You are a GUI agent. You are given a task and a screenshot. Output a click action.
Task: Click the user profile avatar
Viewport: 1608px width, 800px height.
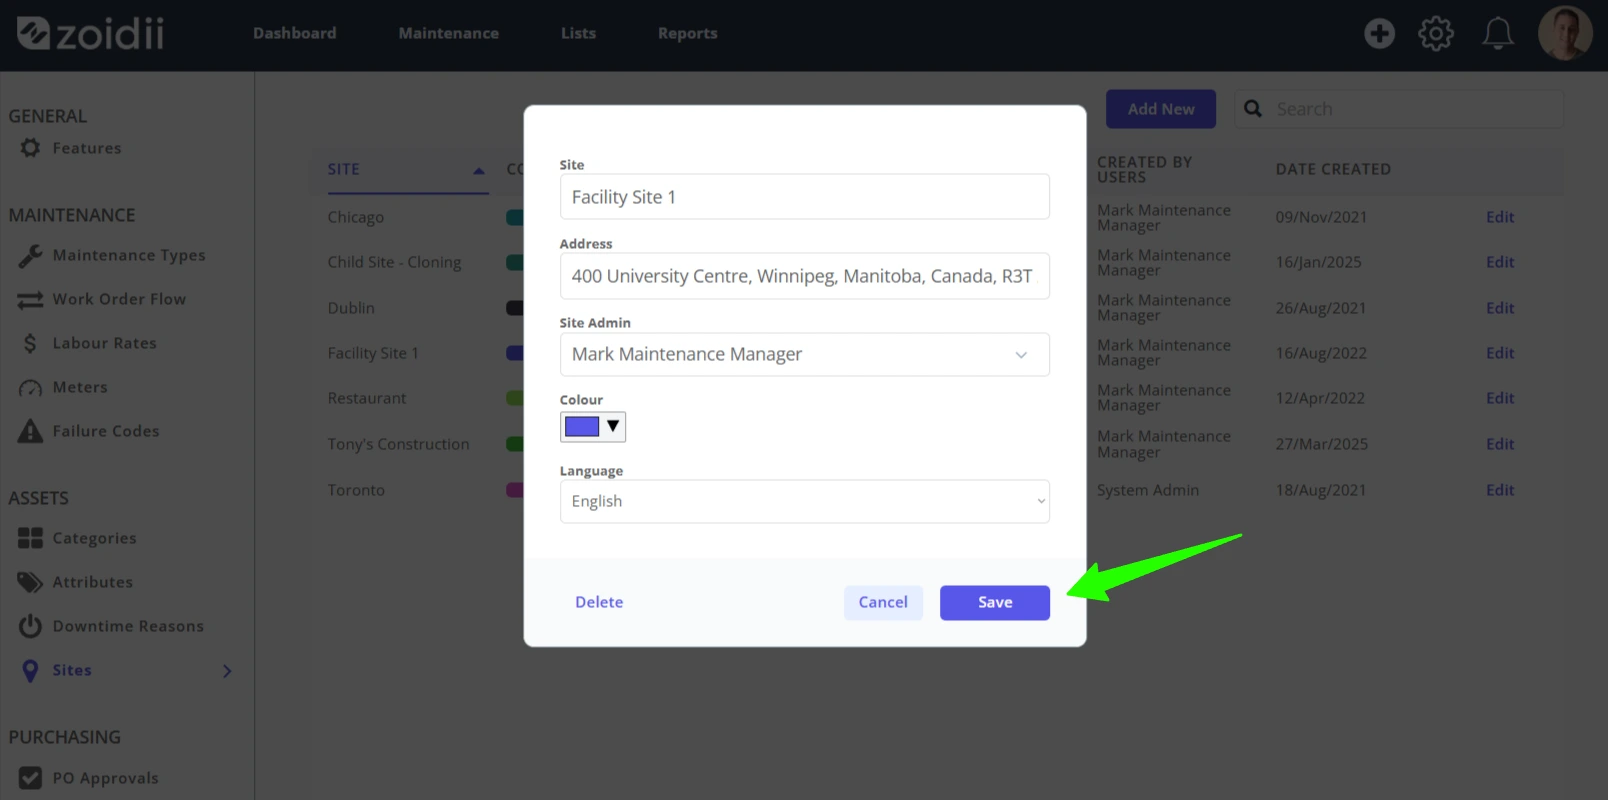coord(1565,33)
